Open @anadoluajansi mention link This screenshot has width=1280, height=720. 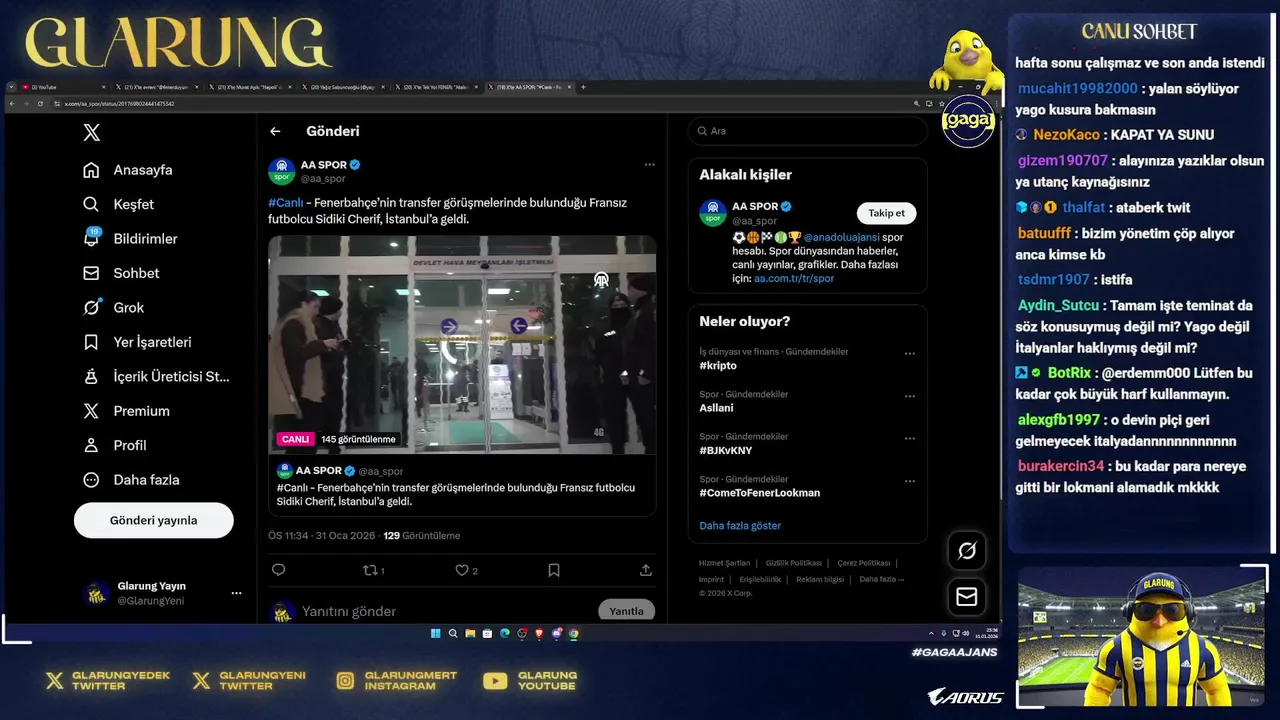pyautogui.click(x=842, y=237)
